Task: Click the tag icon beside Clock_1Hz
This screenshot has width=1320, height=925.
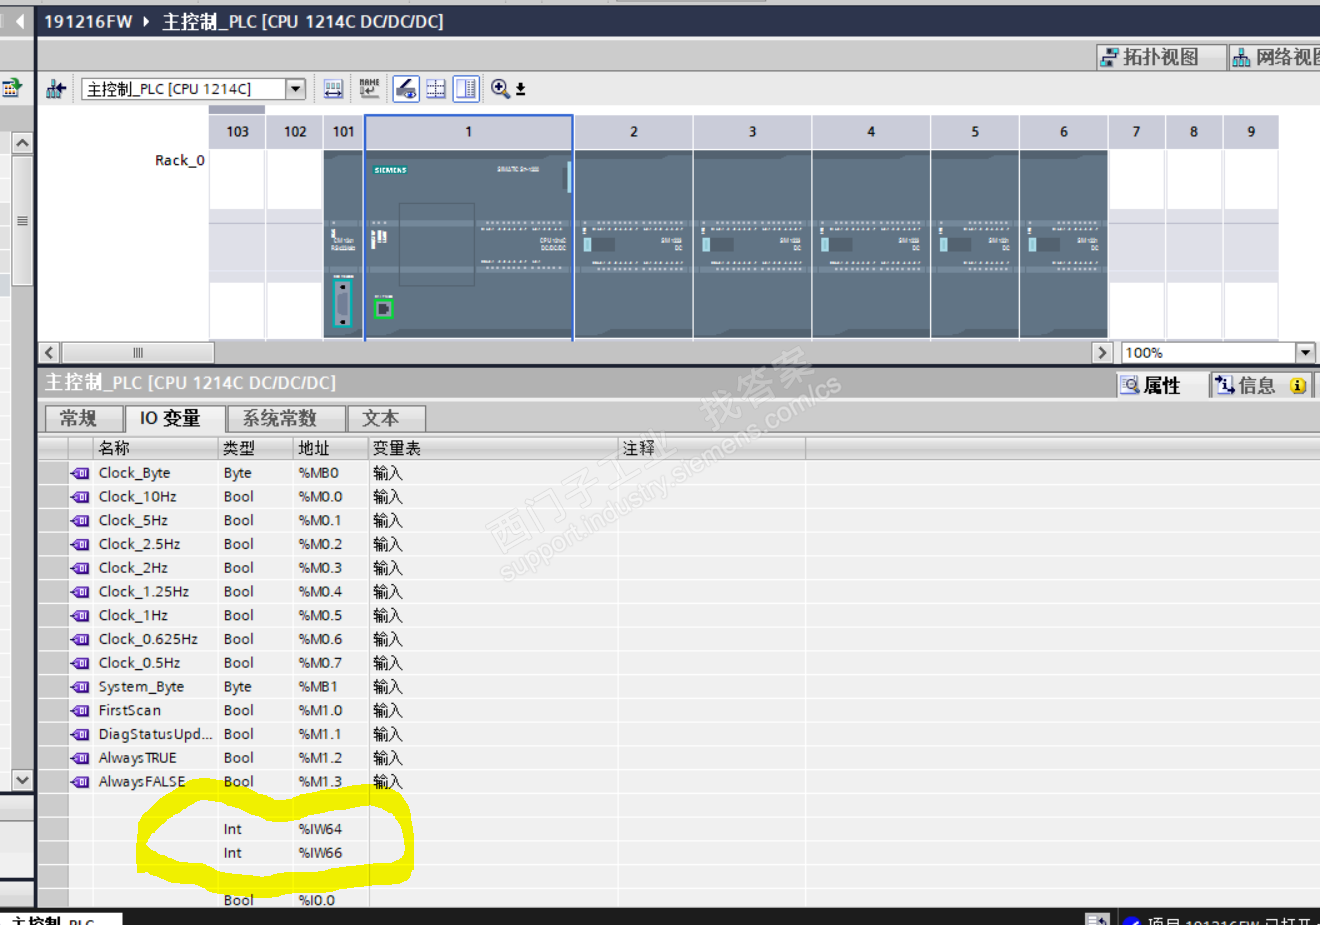Action: 80,616
